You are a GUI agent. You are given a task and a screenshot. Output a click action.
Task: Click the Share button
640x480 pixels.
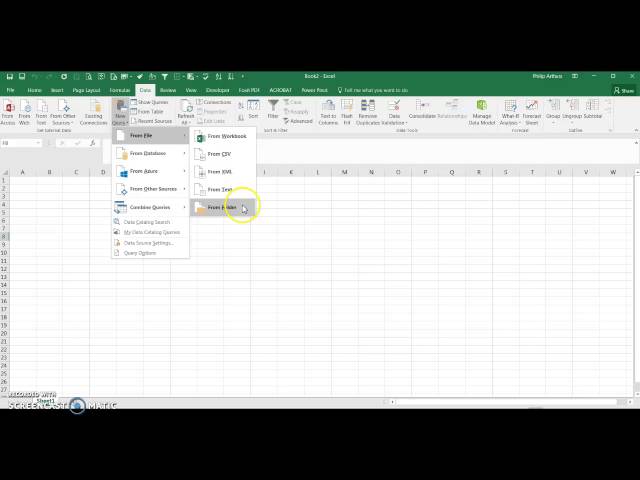(x=624, y=91)
